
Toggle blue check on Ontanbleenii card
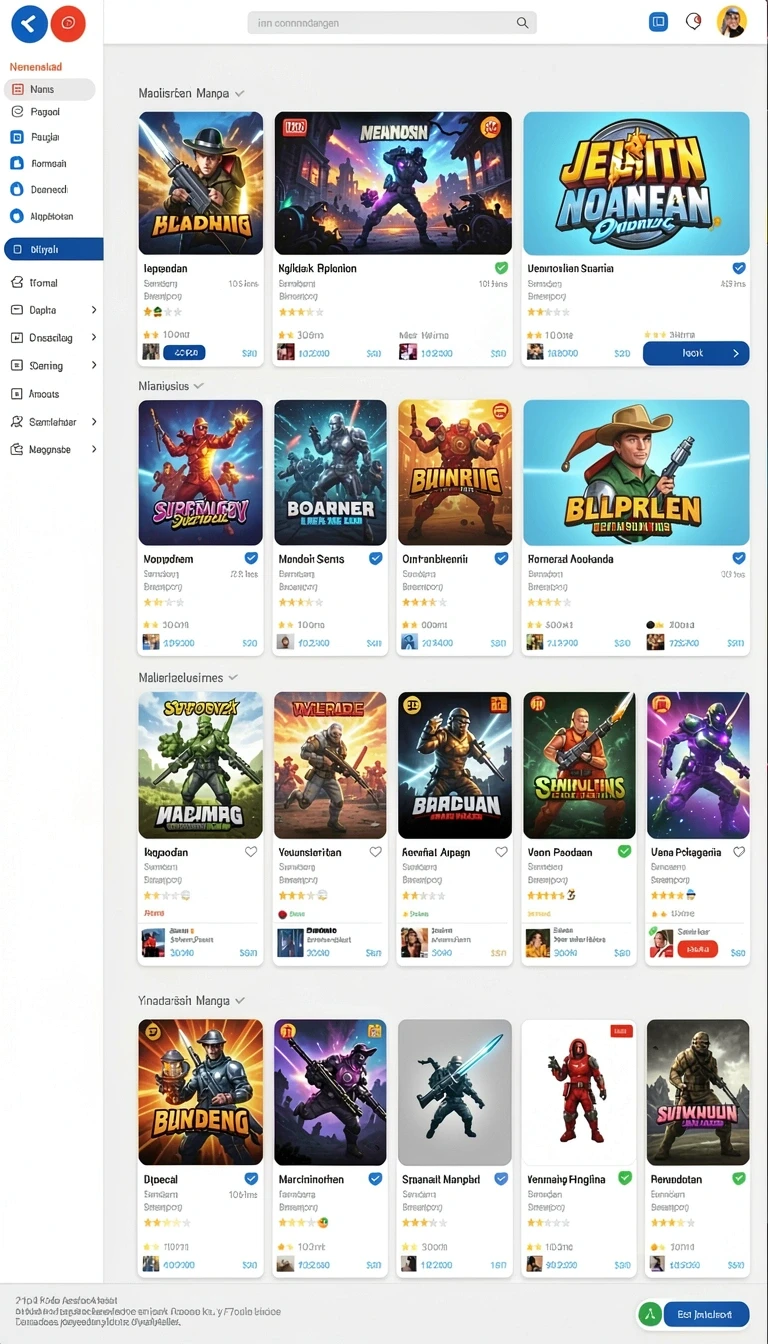click(501, 558)
